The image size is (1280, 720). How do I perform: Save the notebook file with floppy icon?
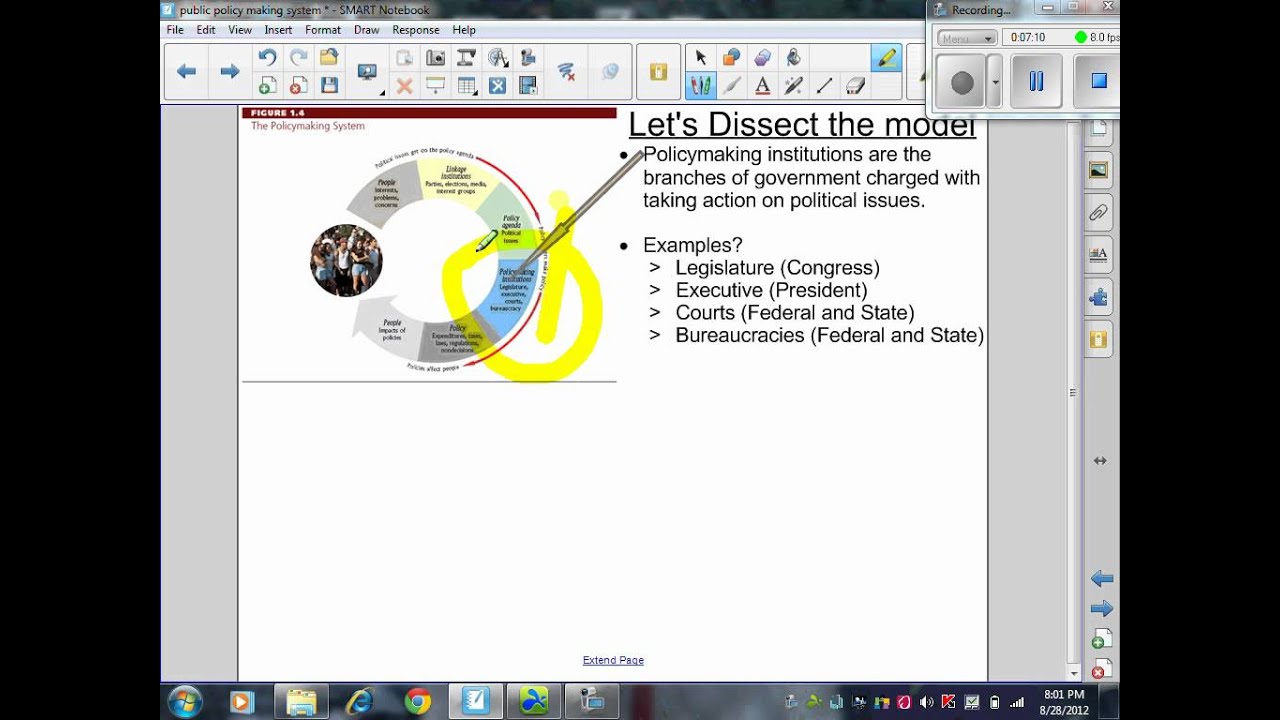pyautogui.click(x=329, y=86)
